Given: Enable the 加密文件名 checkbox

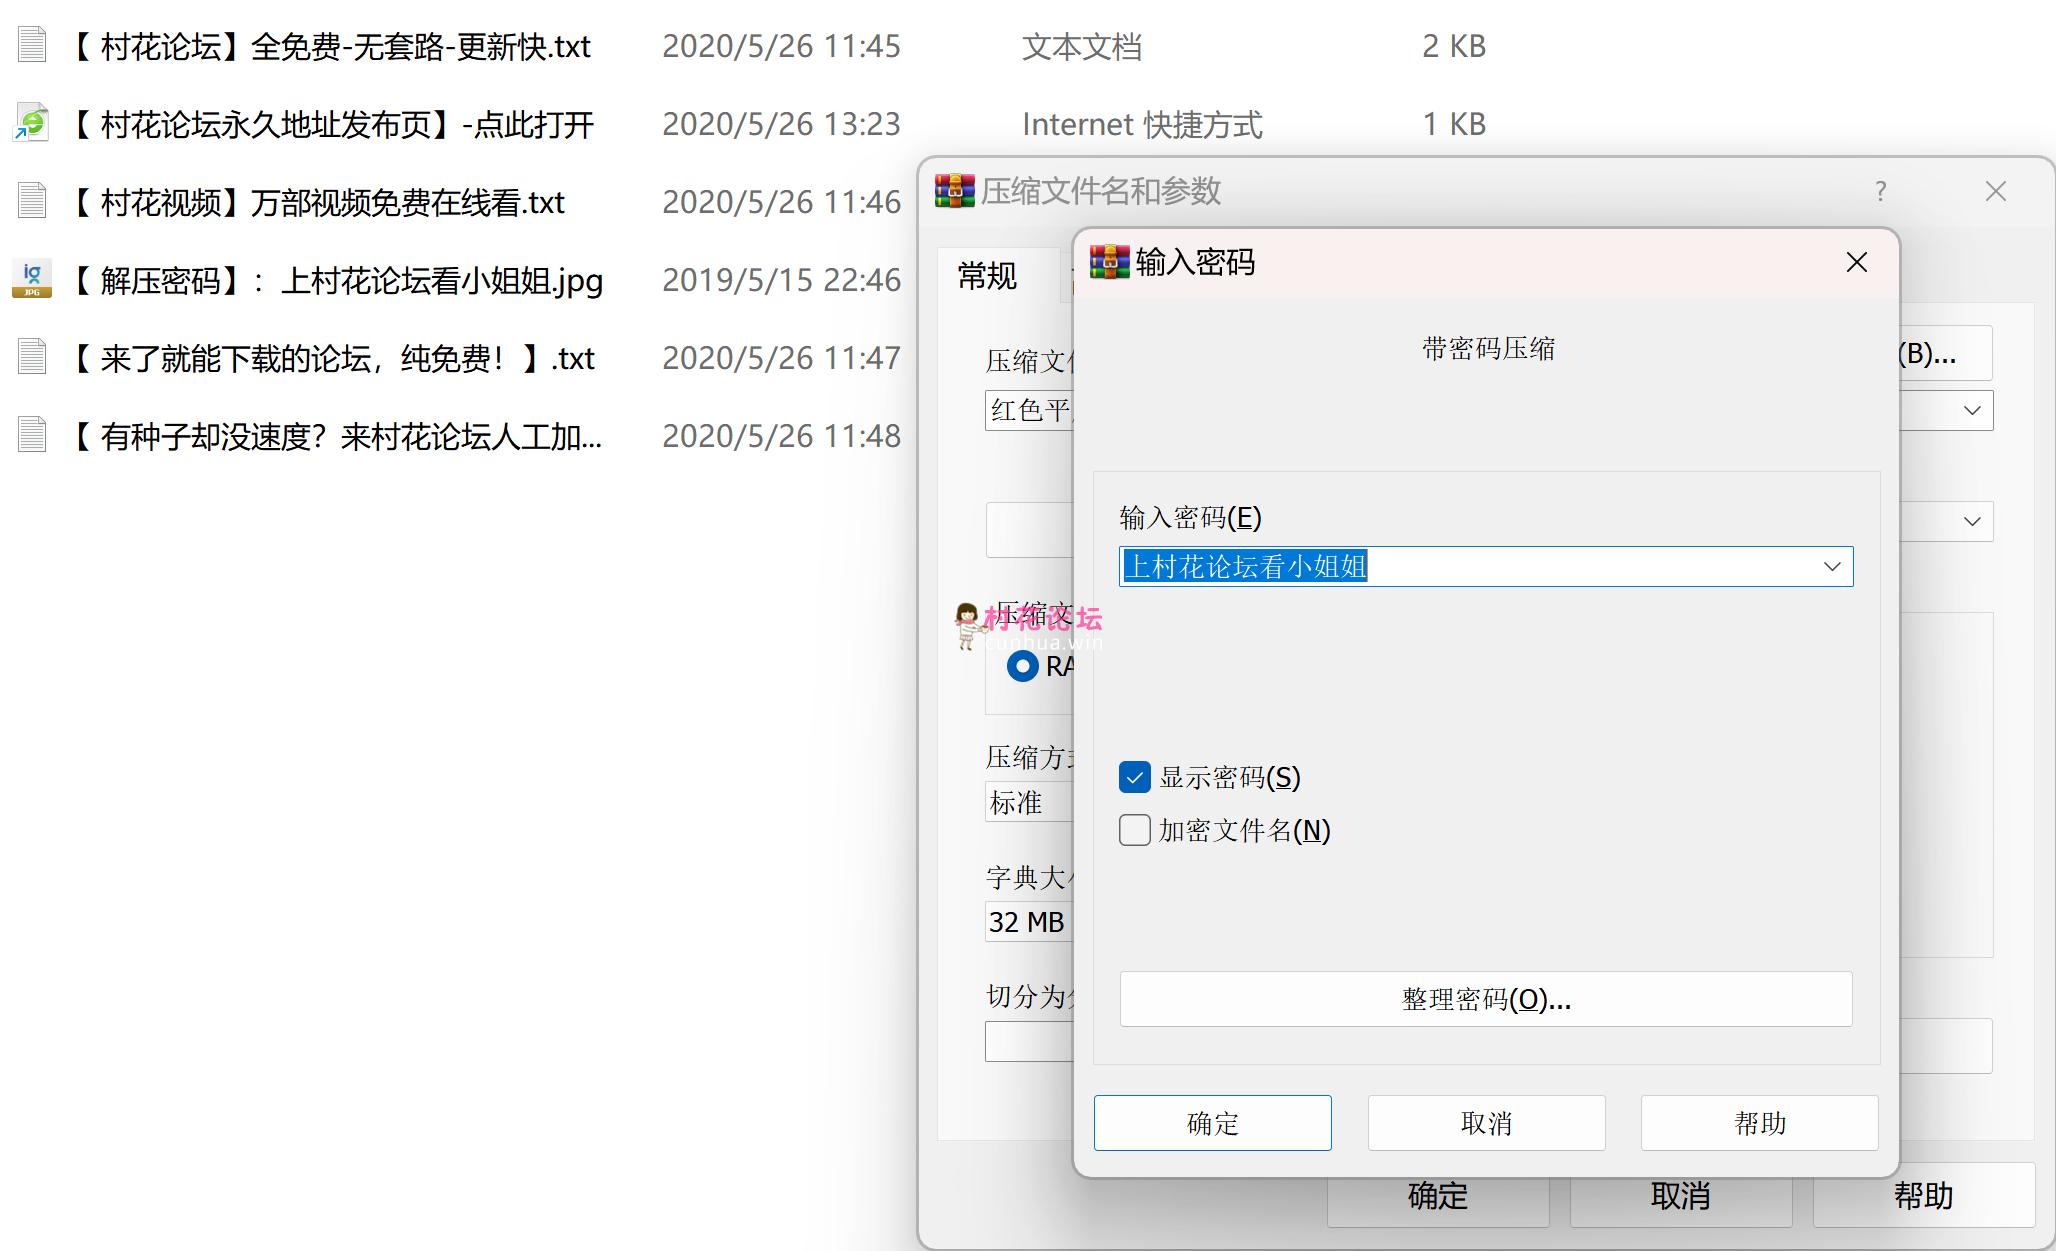Looking at the screenshot, I should click(1135, 830).
